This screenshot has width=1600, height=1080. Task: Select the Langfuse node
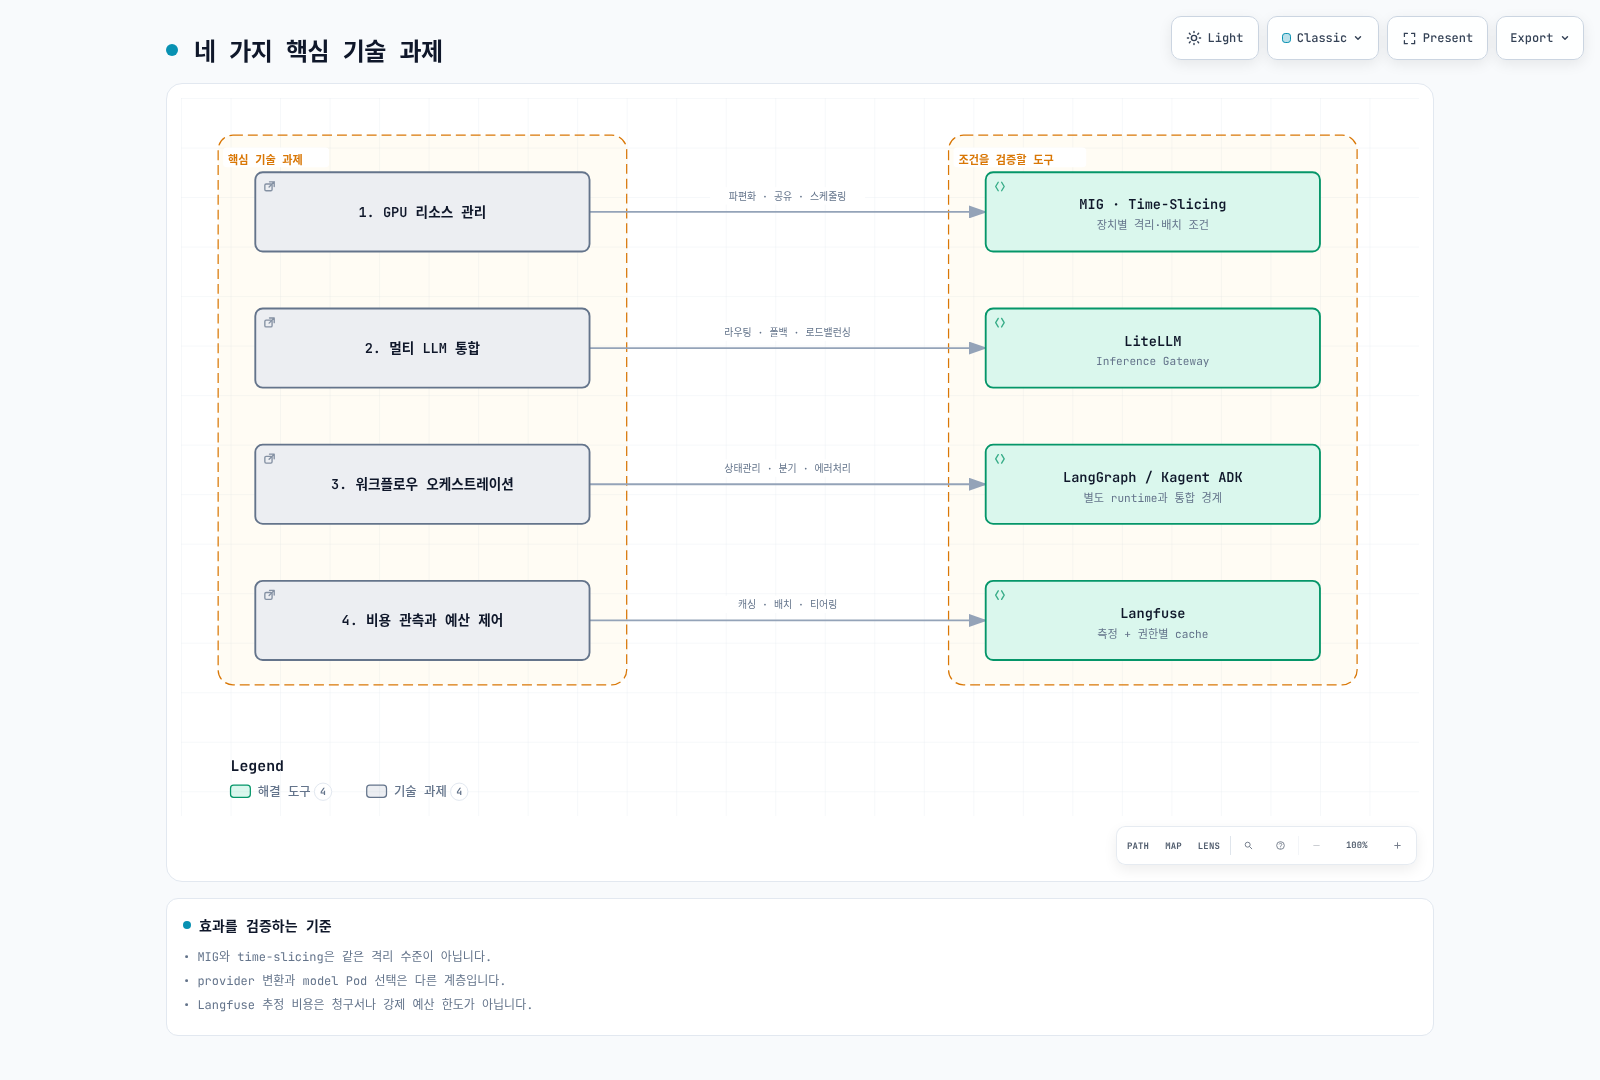1153,620
